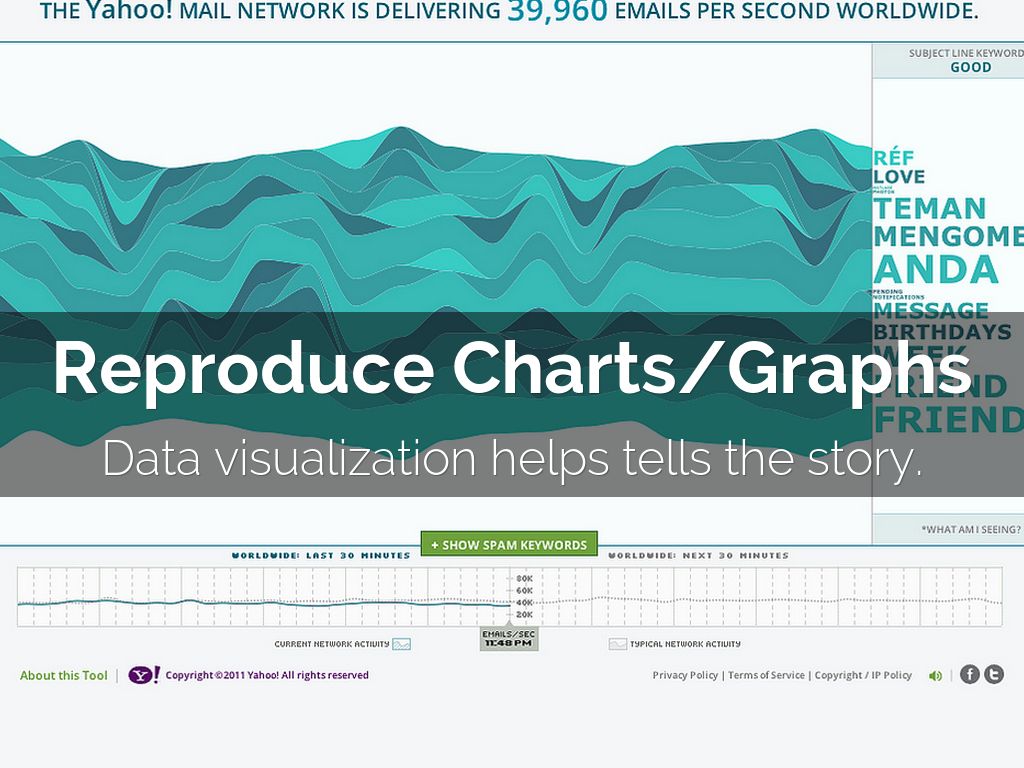
Task: Select the TEMAN keyword in word list
Action: pos(930,209)
